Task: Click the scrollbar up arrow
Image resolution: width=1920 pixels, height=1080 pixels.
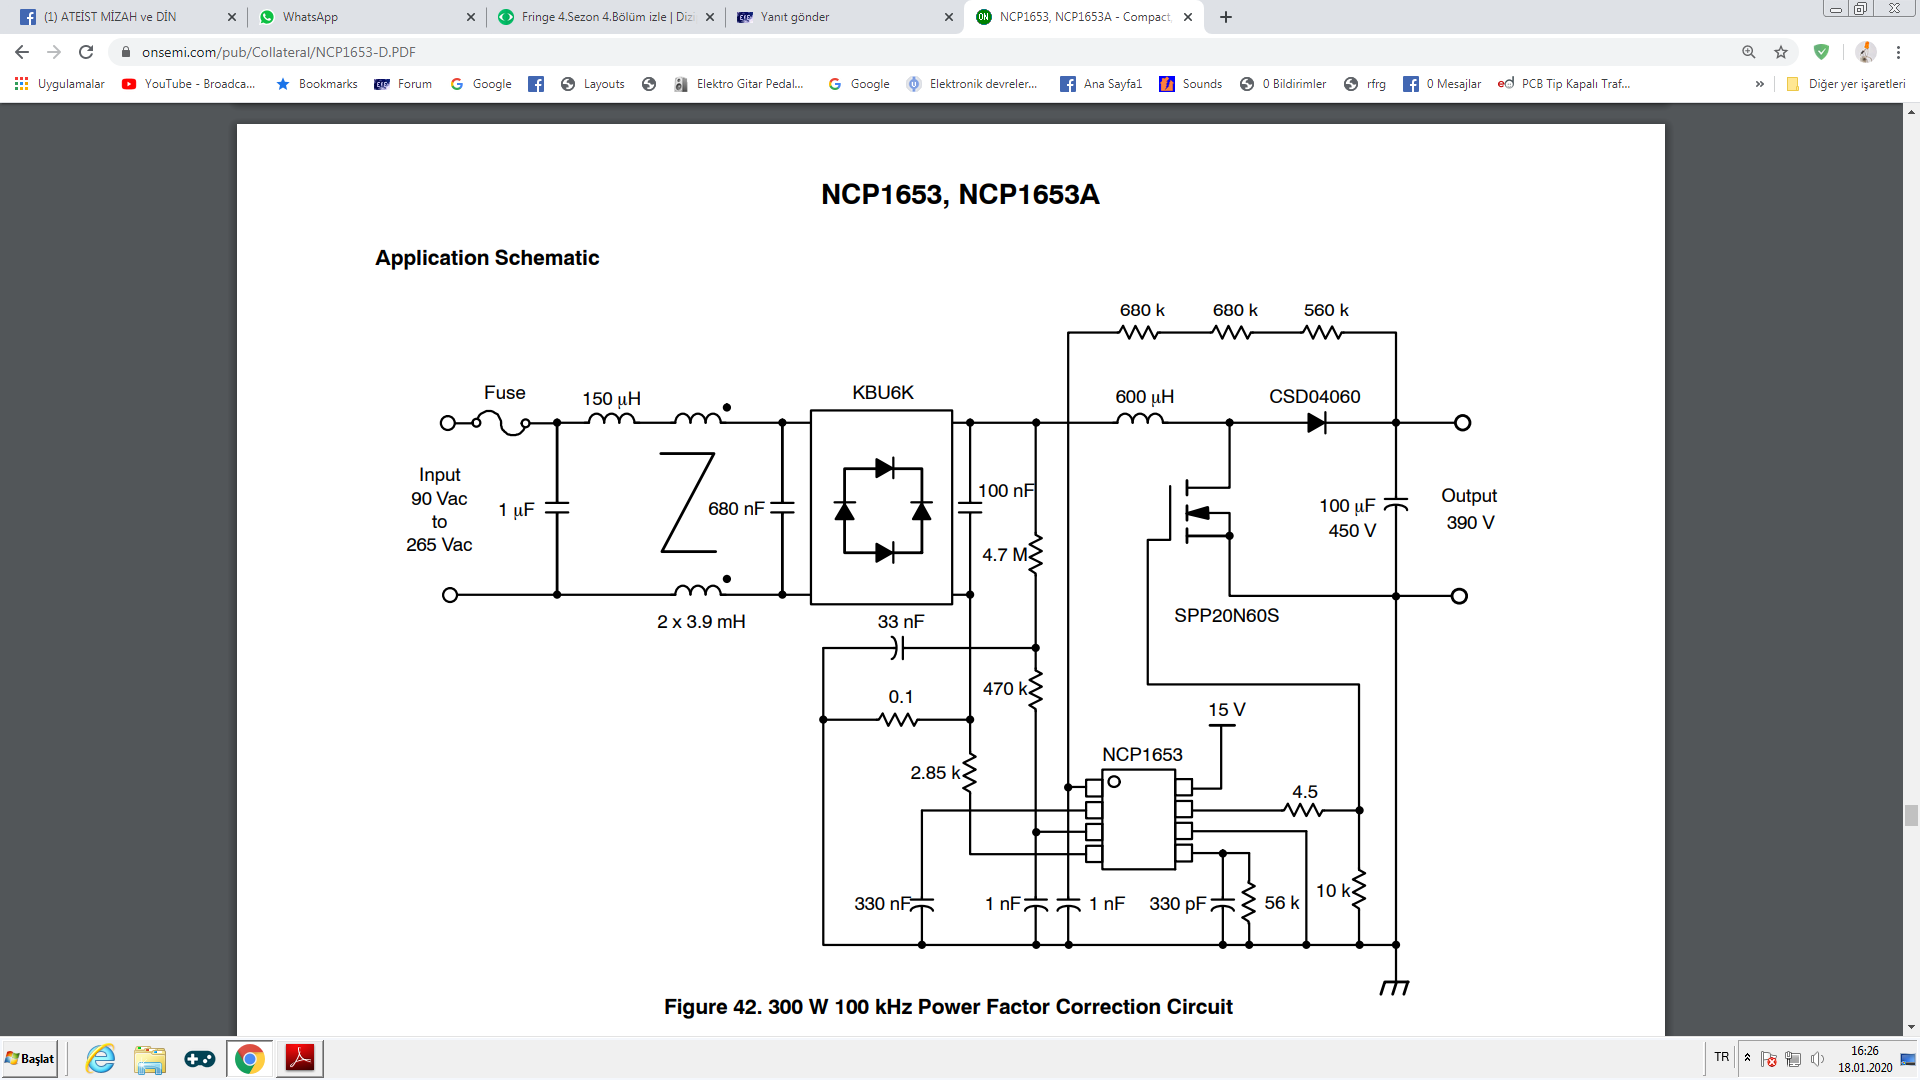Action: coord(1911,111)
